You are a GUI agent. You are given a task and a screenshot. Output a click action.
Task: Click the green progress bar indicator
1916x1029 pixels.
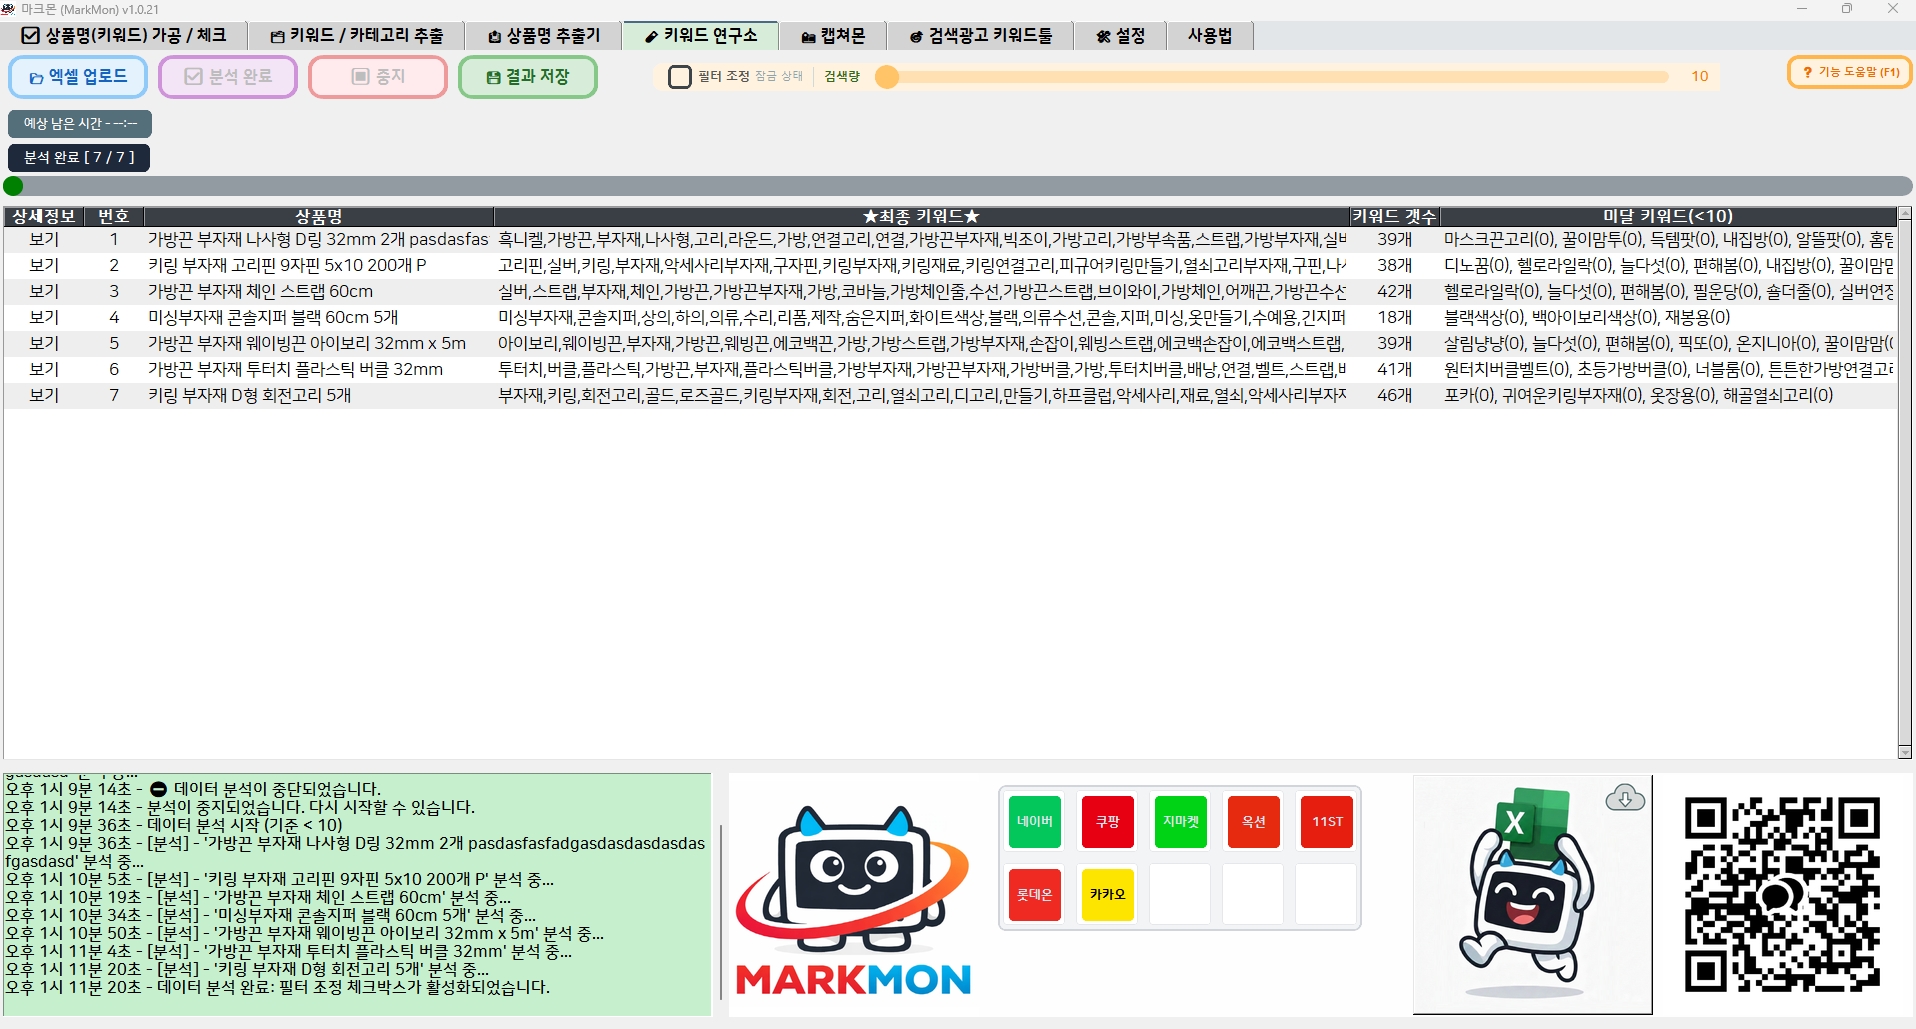[x=13, y=186]
